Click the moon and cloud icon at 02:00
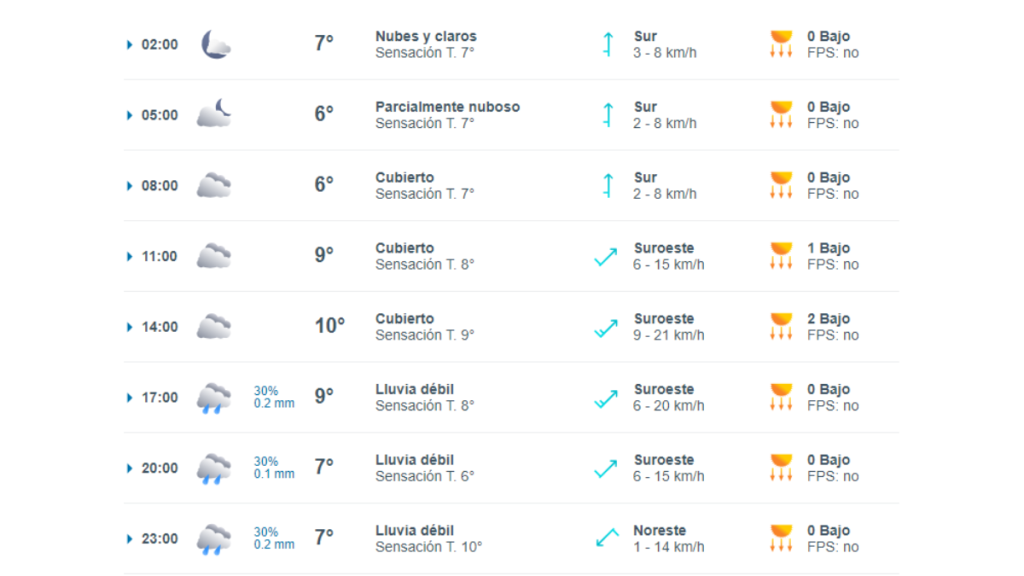Screen dimensions: 1024x576 [216, 44]
